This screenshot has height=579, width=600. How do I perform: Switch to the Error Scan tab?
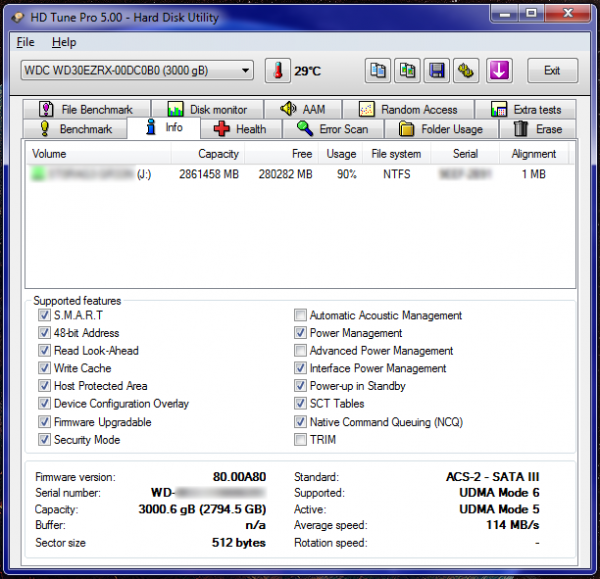[x=333, y=129]
